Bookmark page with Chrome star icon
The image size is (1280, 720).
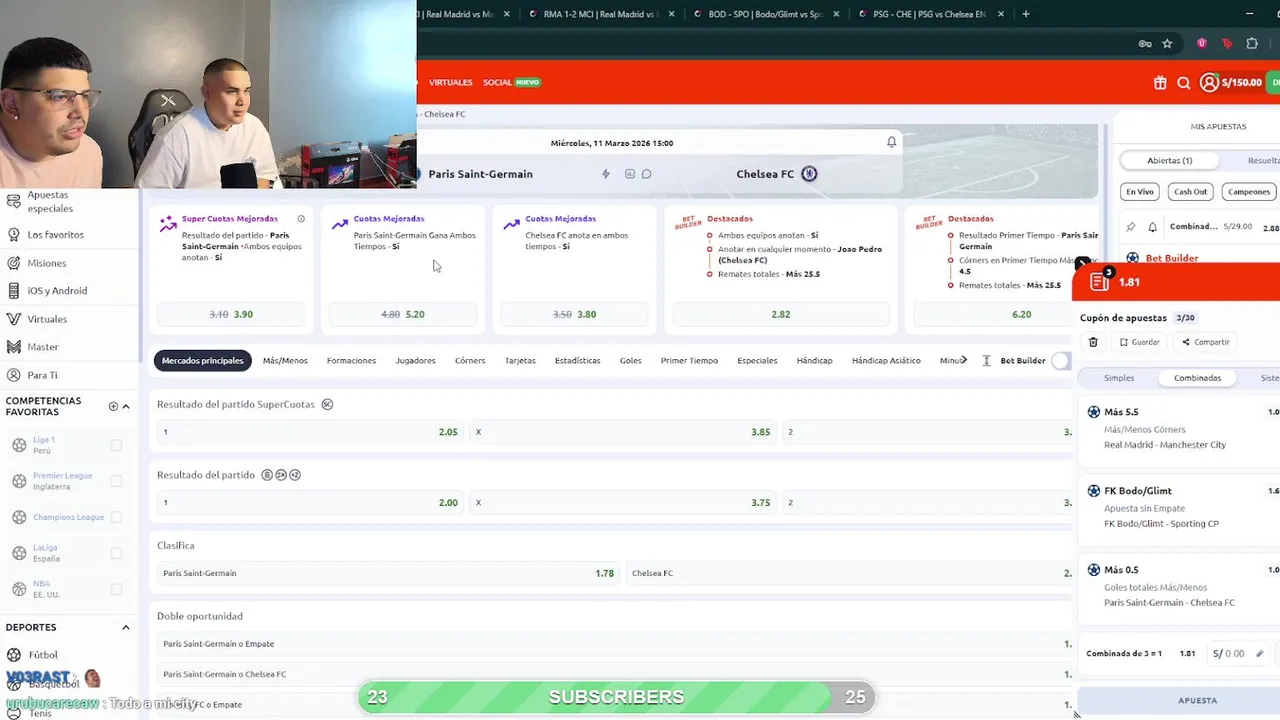pos(1167,44)
